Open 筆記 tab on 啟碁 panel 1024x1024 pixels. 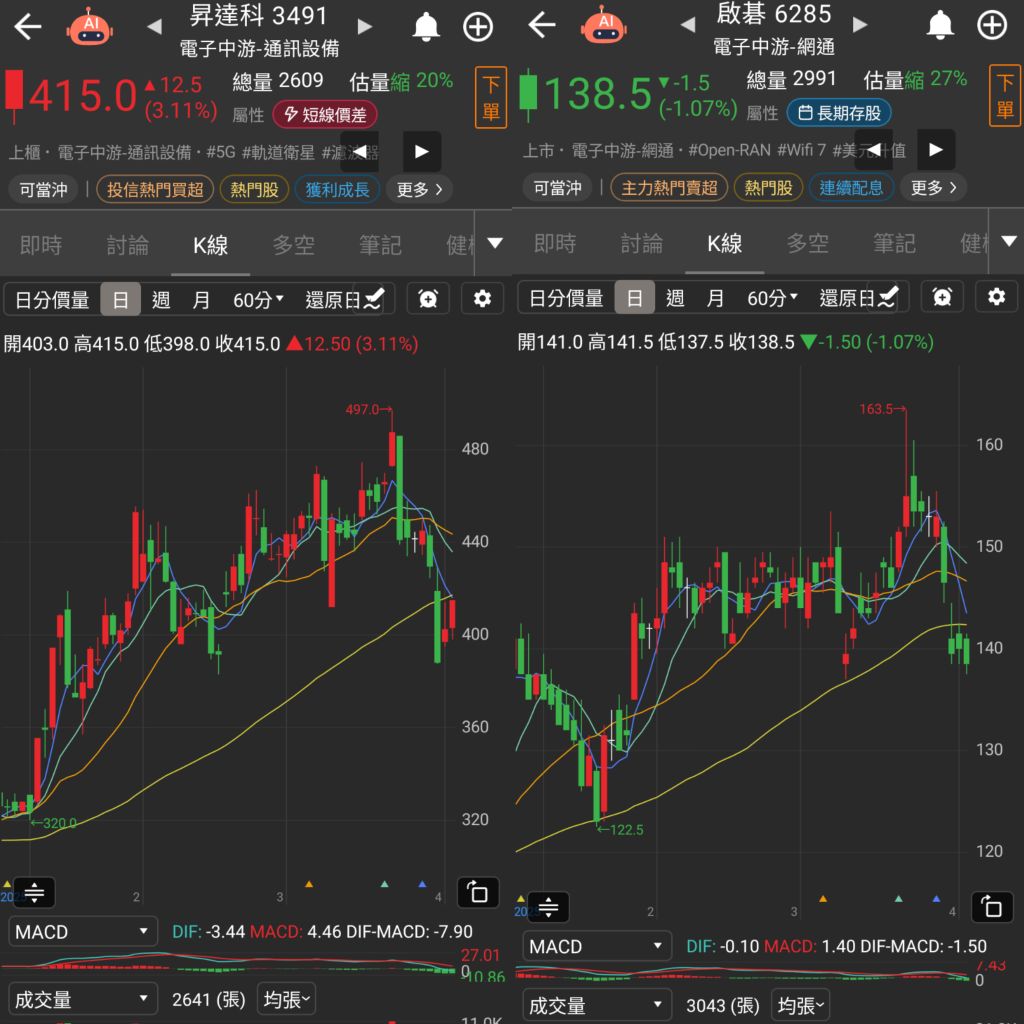point(894,243)
